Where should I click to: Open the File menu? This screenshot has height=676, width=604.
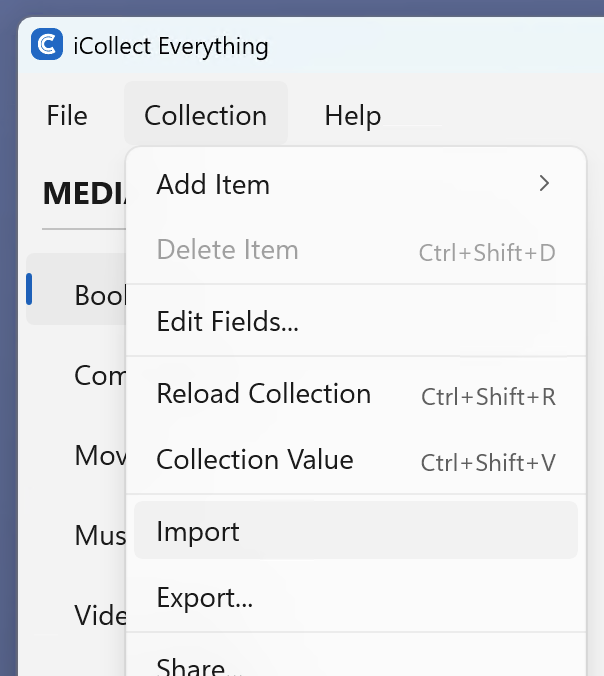(67, 115)
